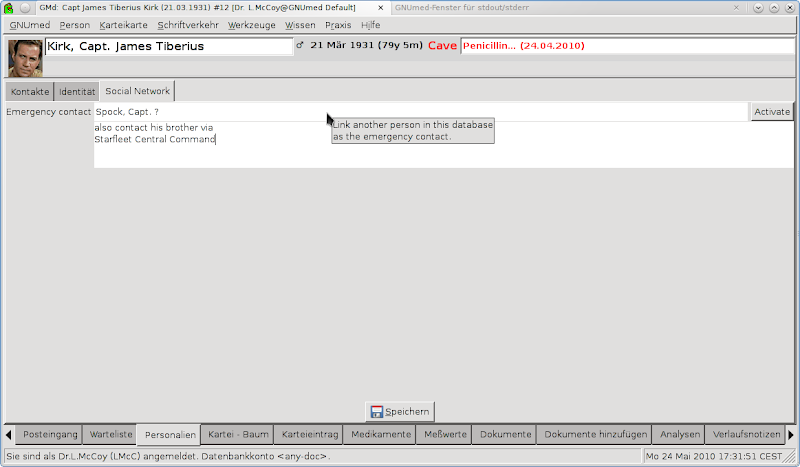This screenshot has width=800, height=467.
Task: Open the Meßwerte tab
Action: (445, 434)
